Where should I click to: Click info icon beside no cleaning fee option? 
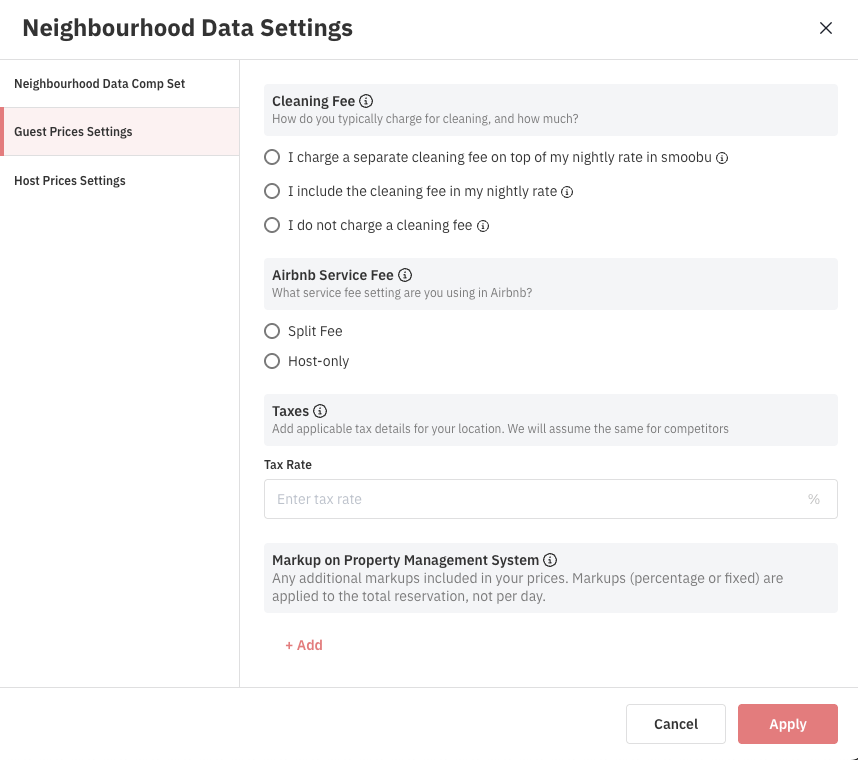[483, 226]
